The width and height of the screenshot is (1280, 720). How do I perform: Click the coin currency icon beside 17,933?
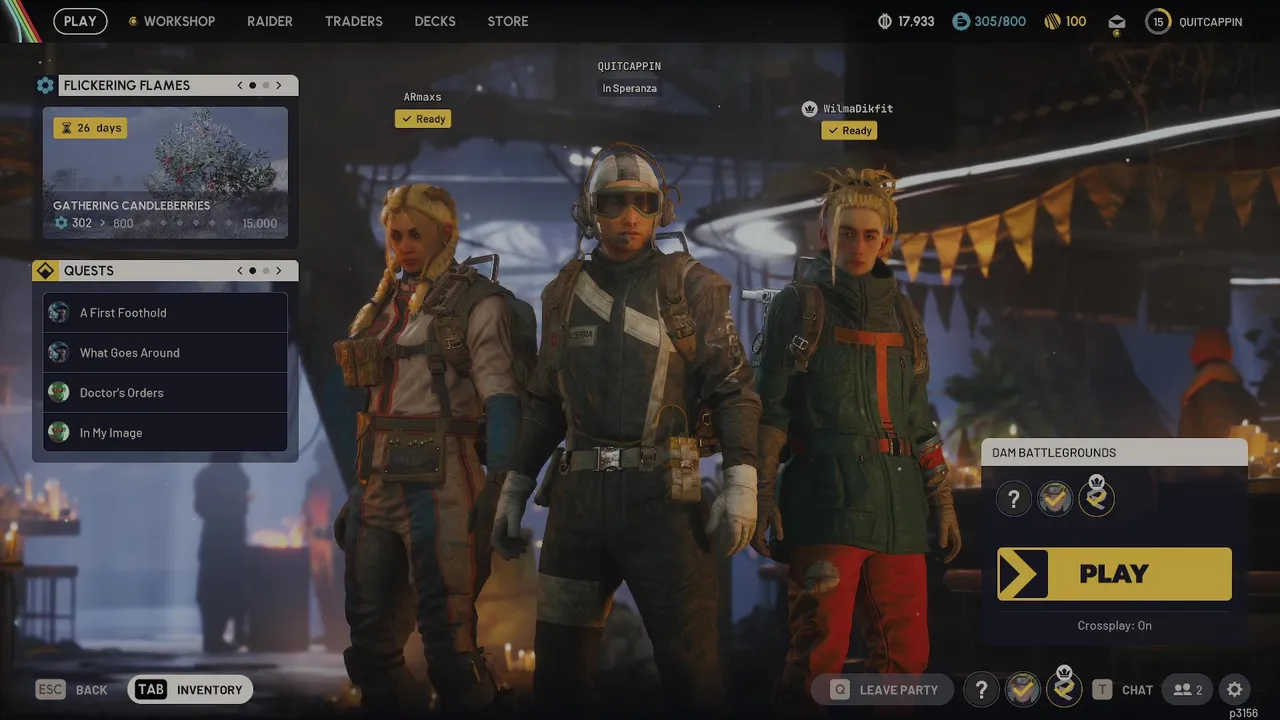884,21
